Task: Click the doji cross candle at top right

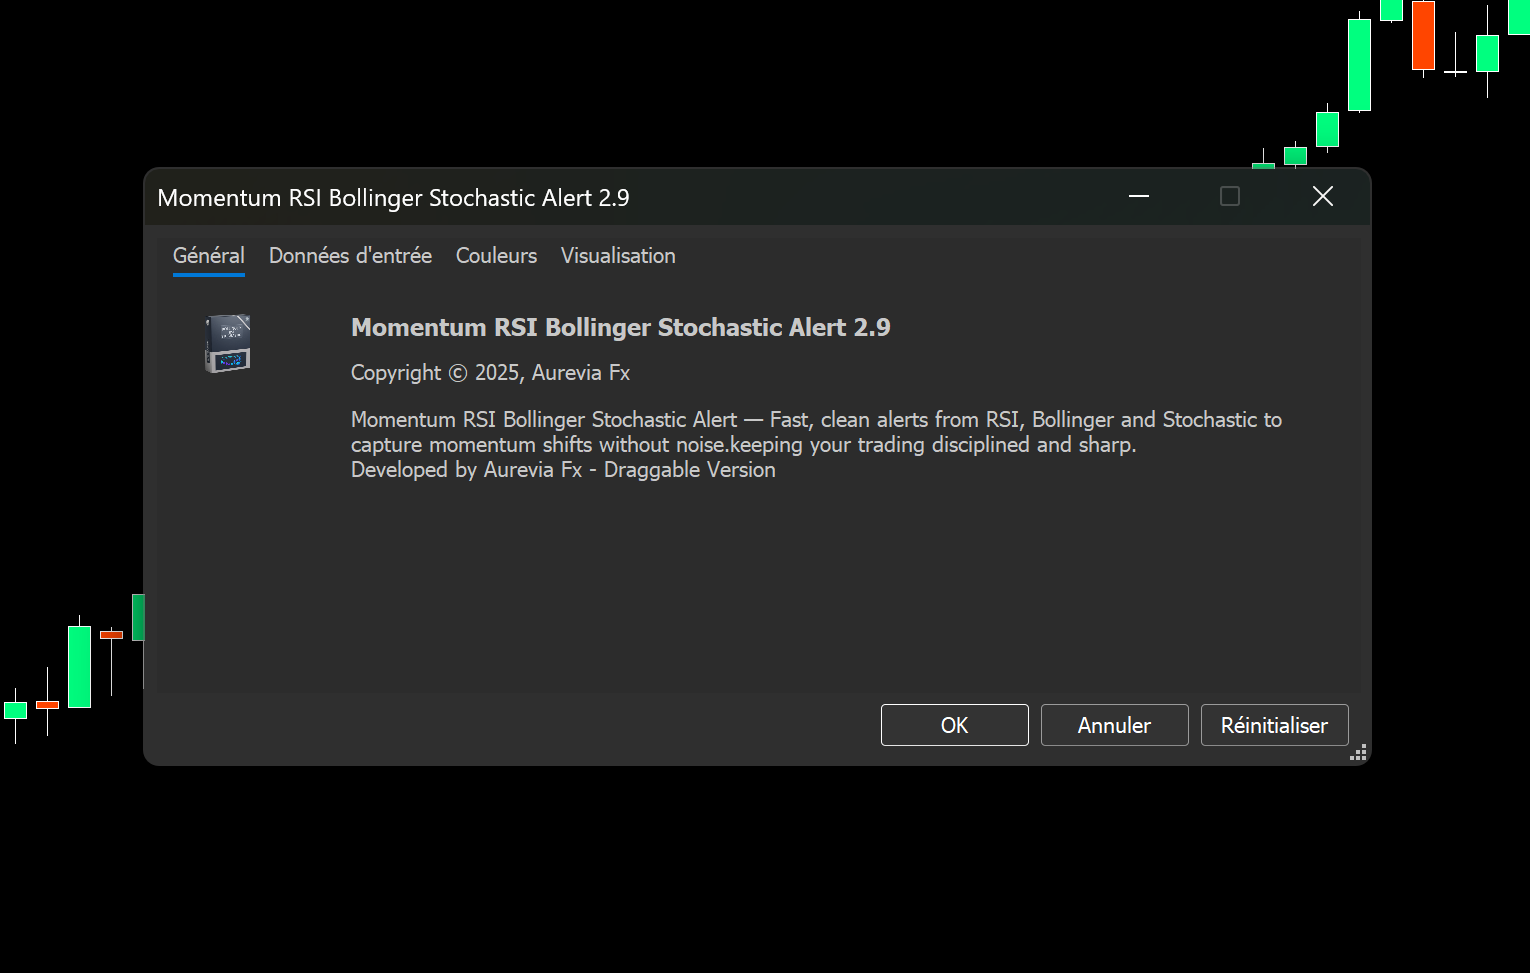Action: tap(1456, 71)
